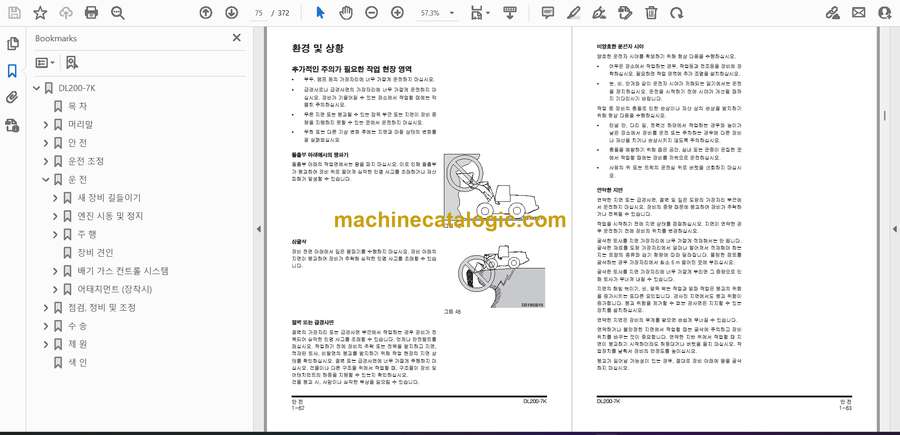The height and width of the screenshot is (435, 900).
Task: Expand the 수 송 bookmark
Action: (46, 326)
